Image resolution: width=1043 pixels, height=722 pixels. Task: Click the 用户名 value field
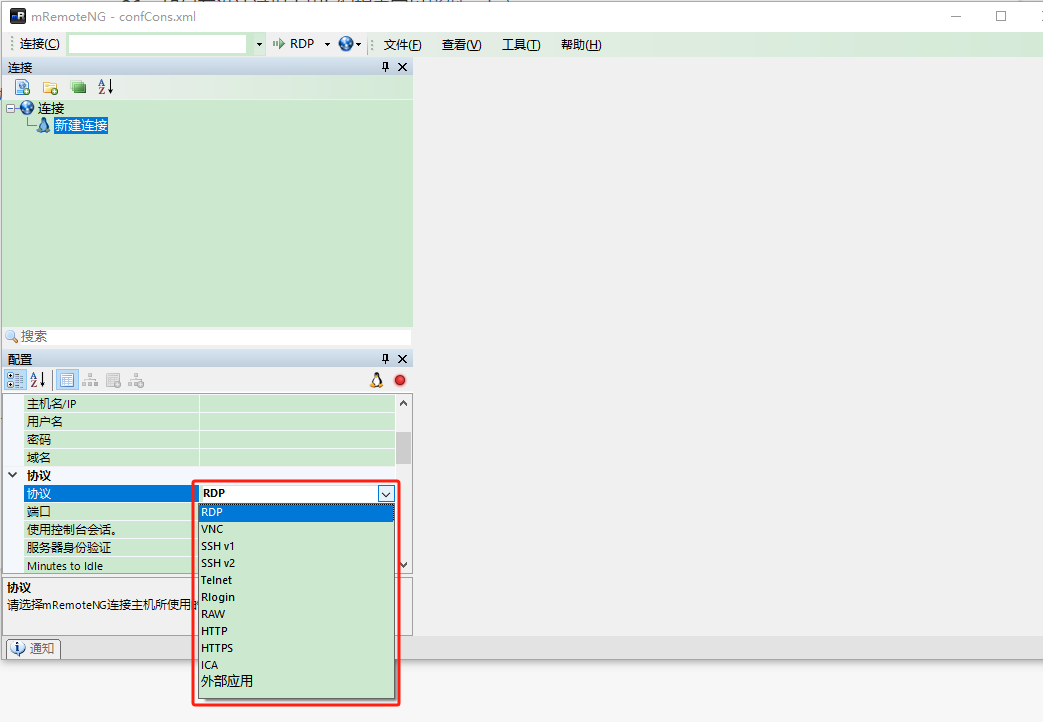297,422
